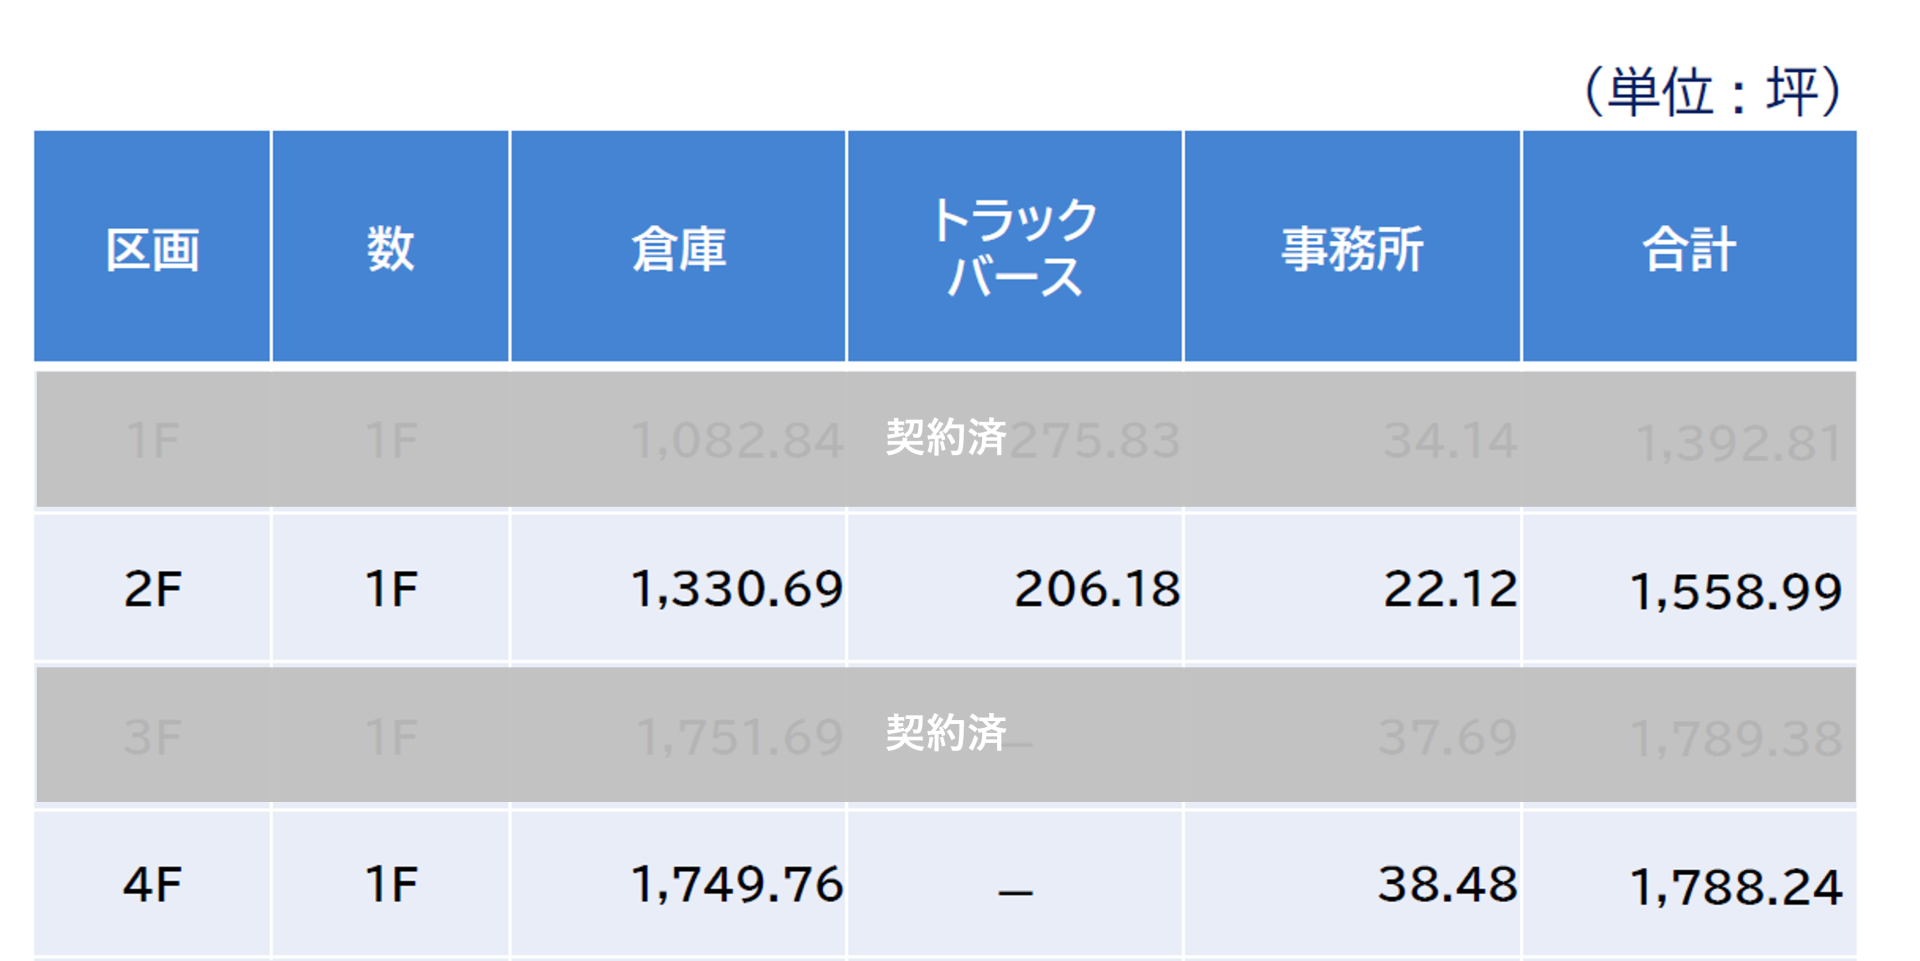Select total value 1,558.99
The height and width of the screenshot is (961, 1920).
click(1735, 592)
